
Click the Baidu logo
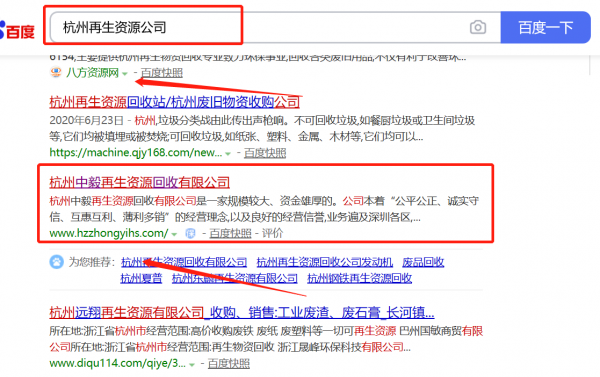17,31
